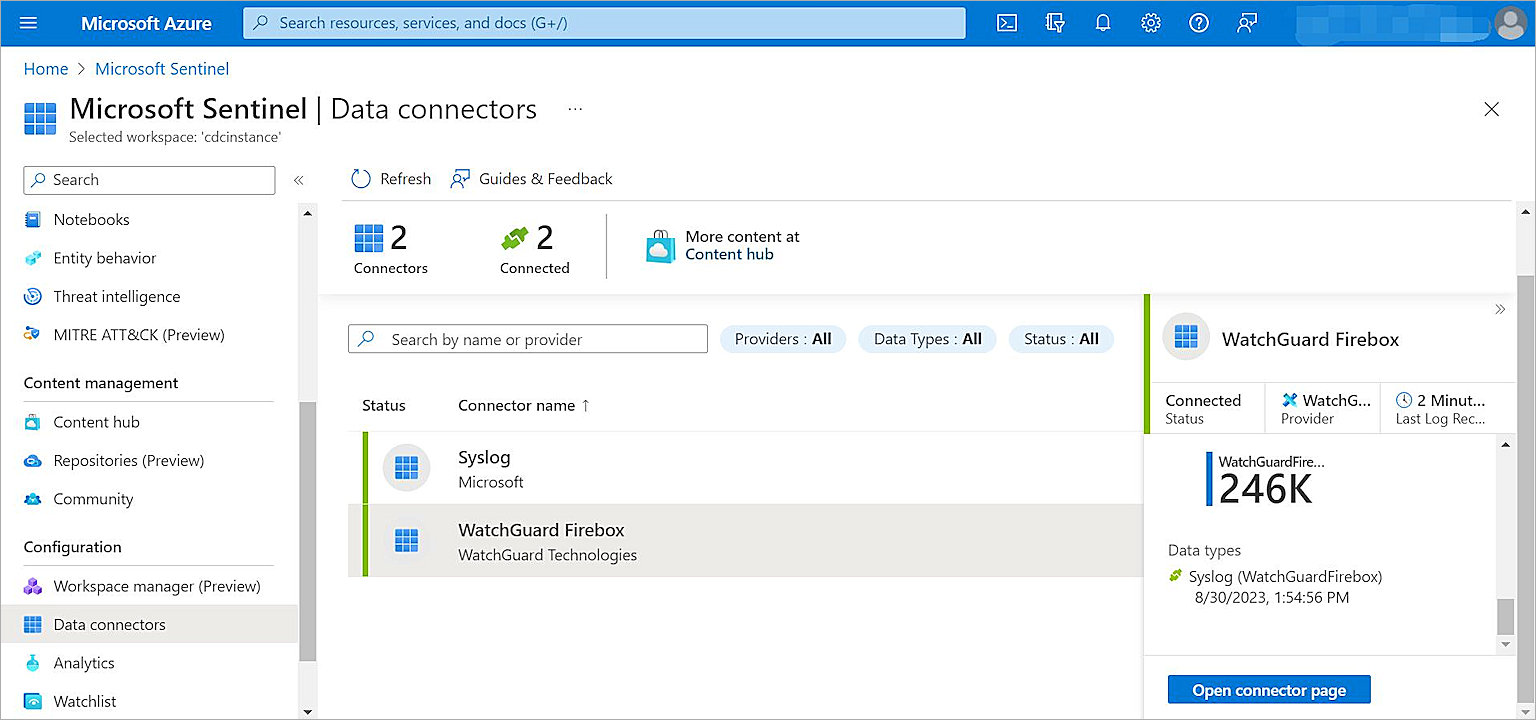Navigate to Community under Content management
1536x720 pixels.
pos(93,499)
